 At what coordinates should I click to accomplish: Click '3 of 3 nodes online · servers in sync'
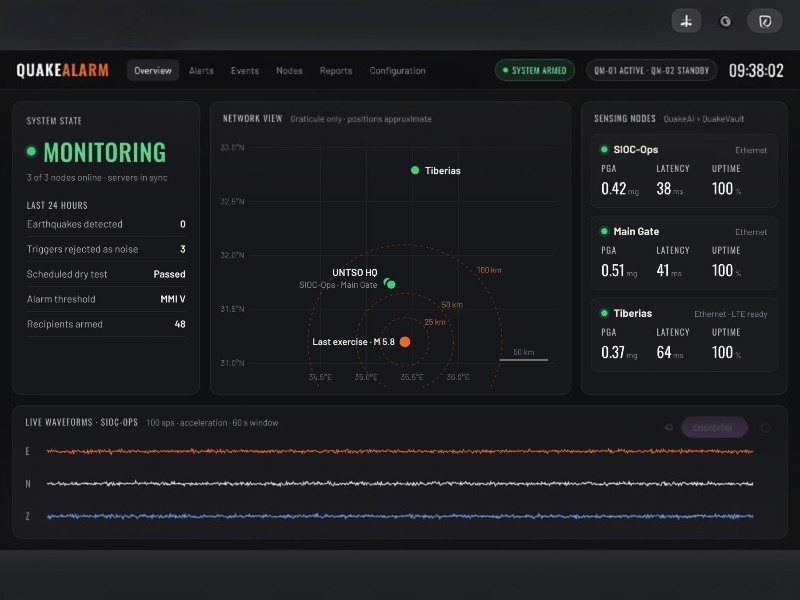pyautogui.click(x=97, y=178)
